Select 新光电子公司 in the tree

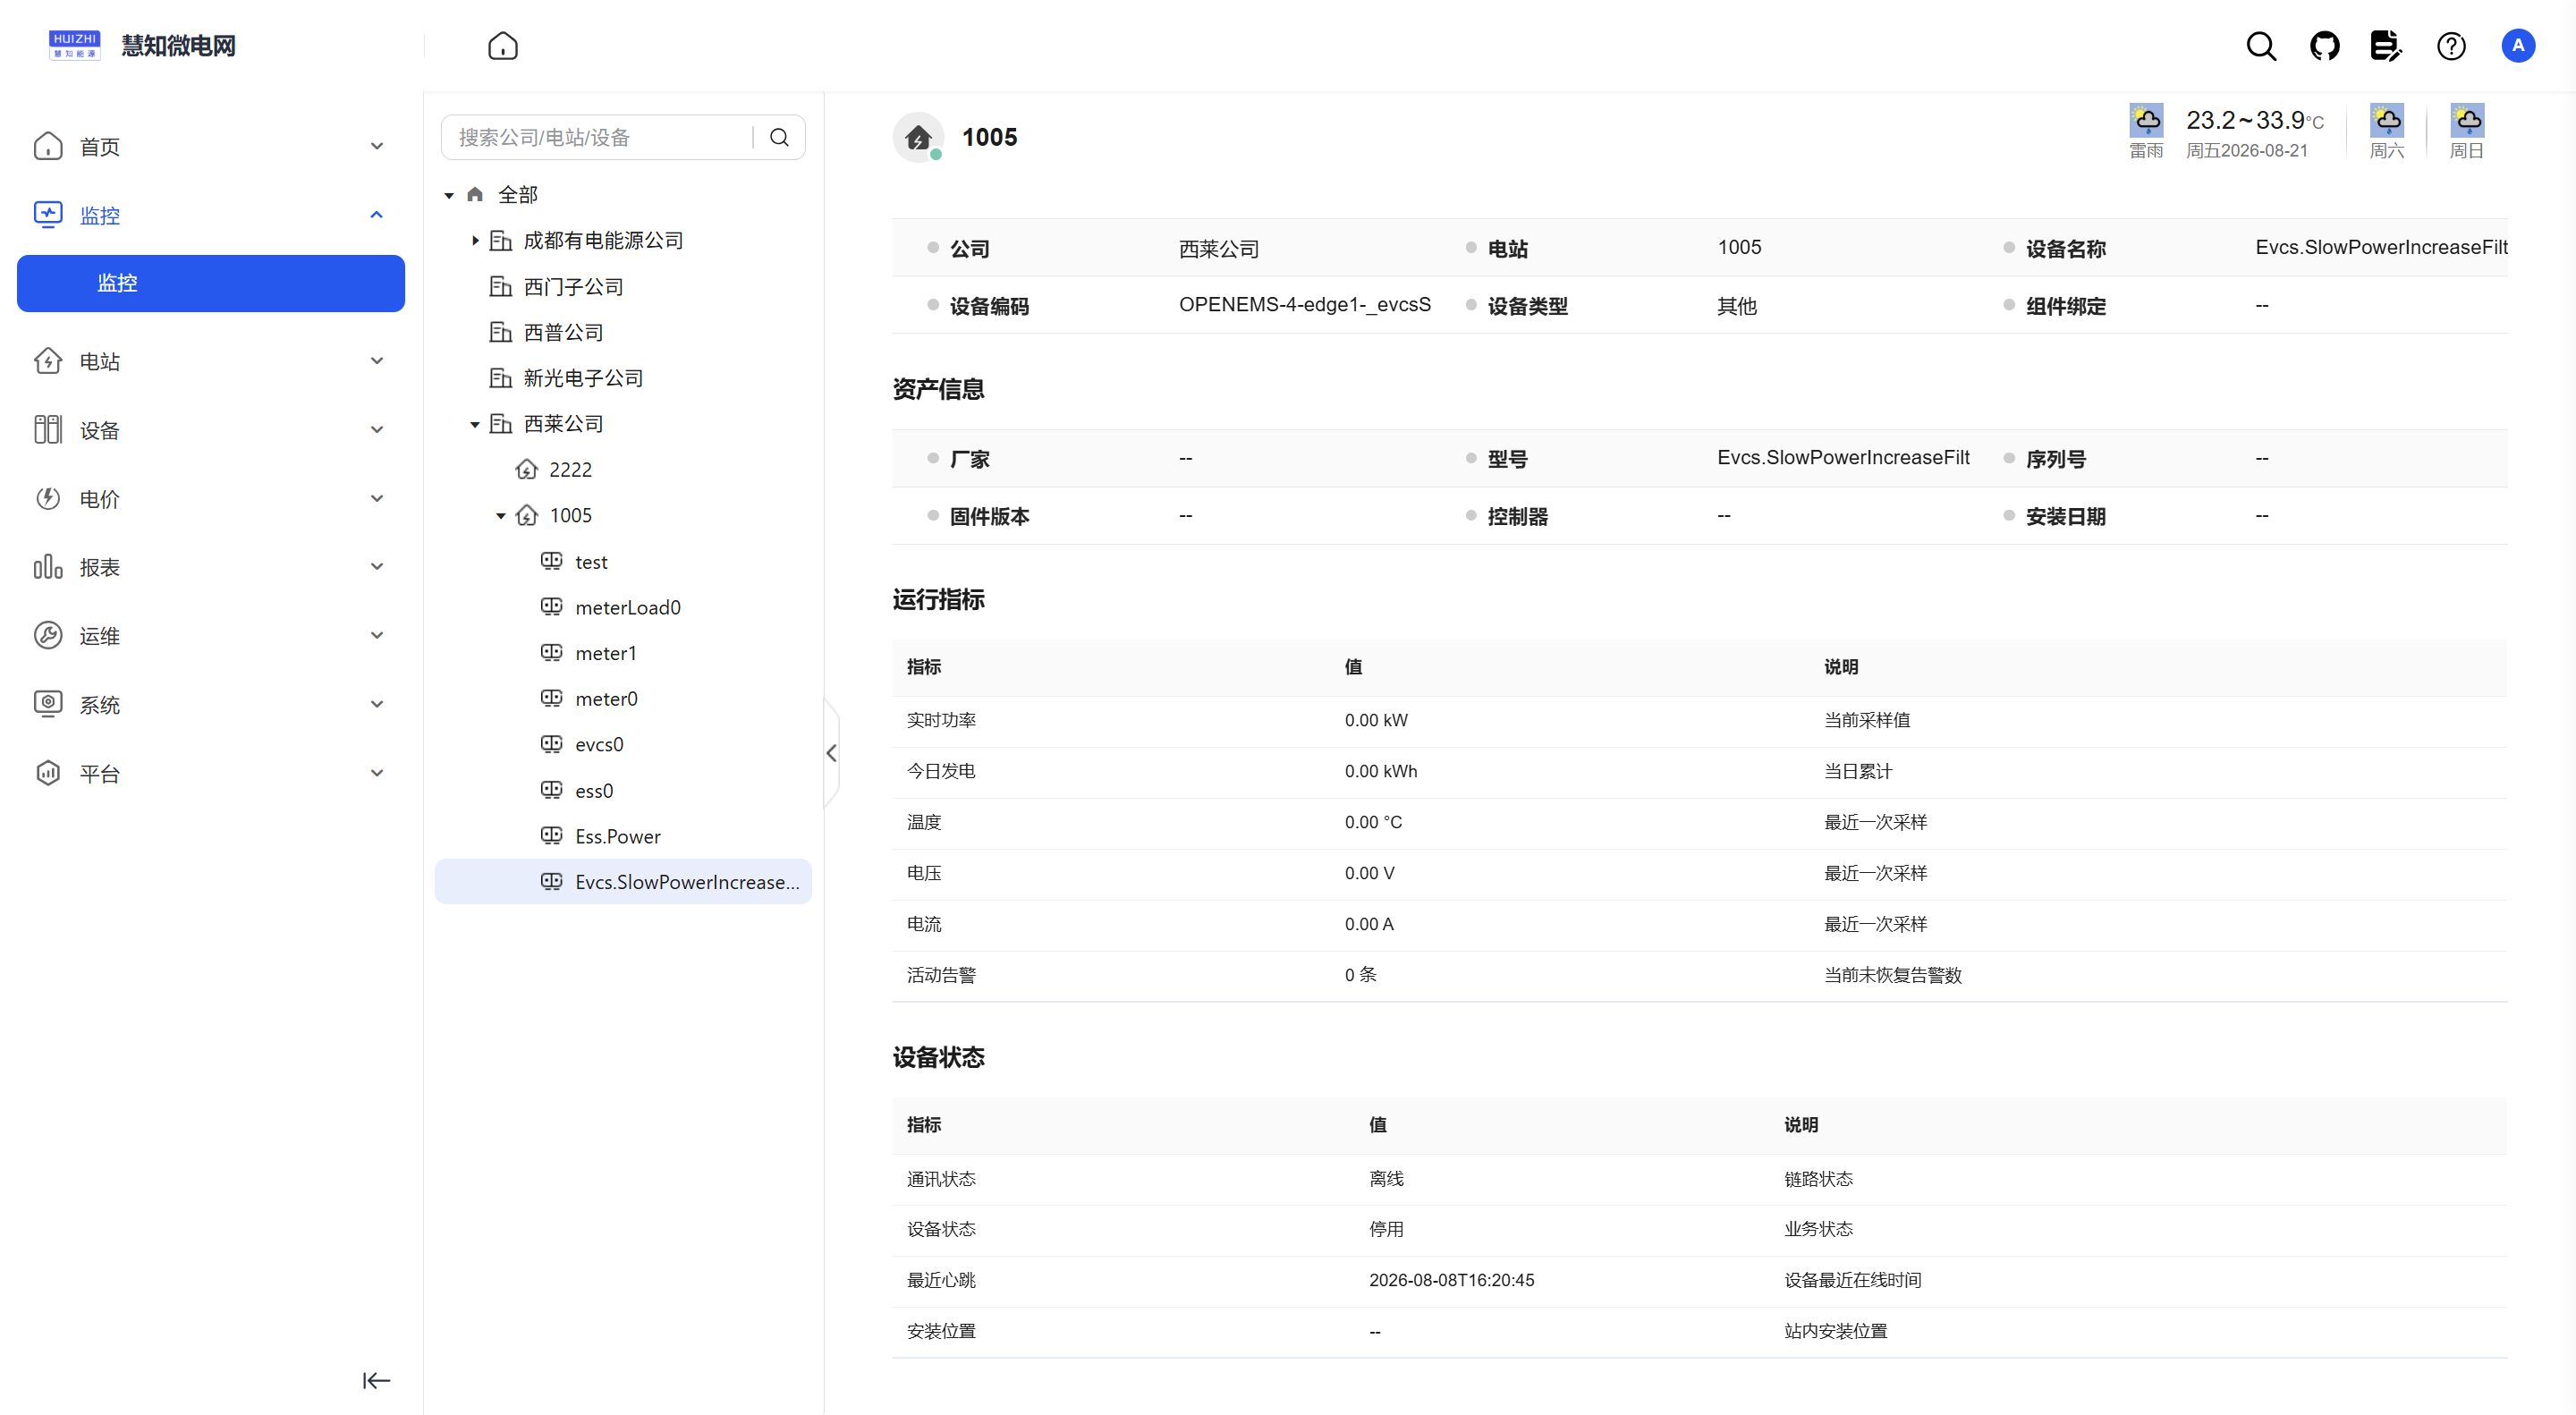tap(583, 378)
